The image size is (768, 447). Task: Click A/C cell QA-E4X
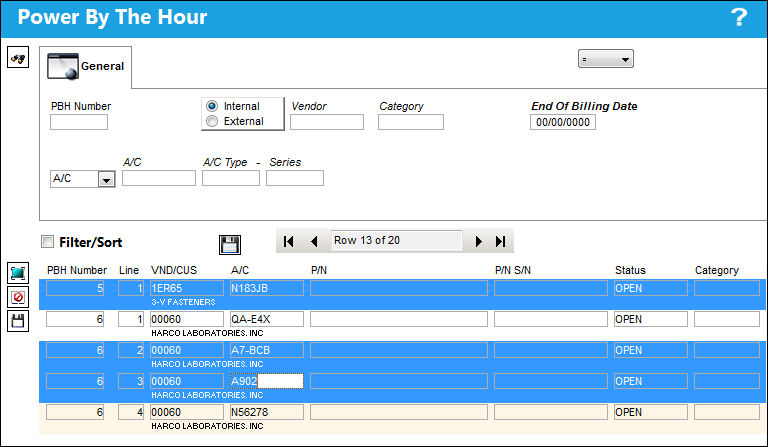(x=266, y=319)
